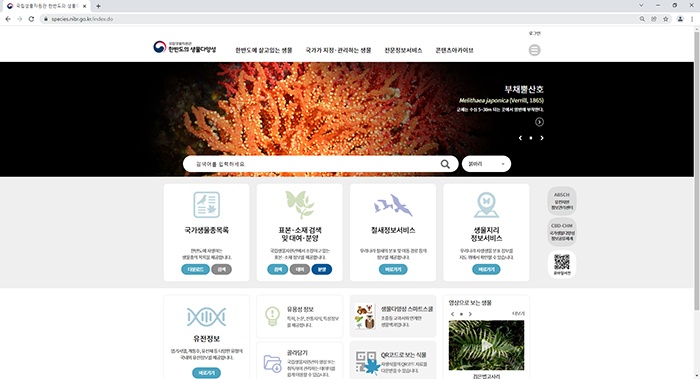Click the browser address bar URL
This screenshot has height=379, width=700.
(x=82, y=19)
